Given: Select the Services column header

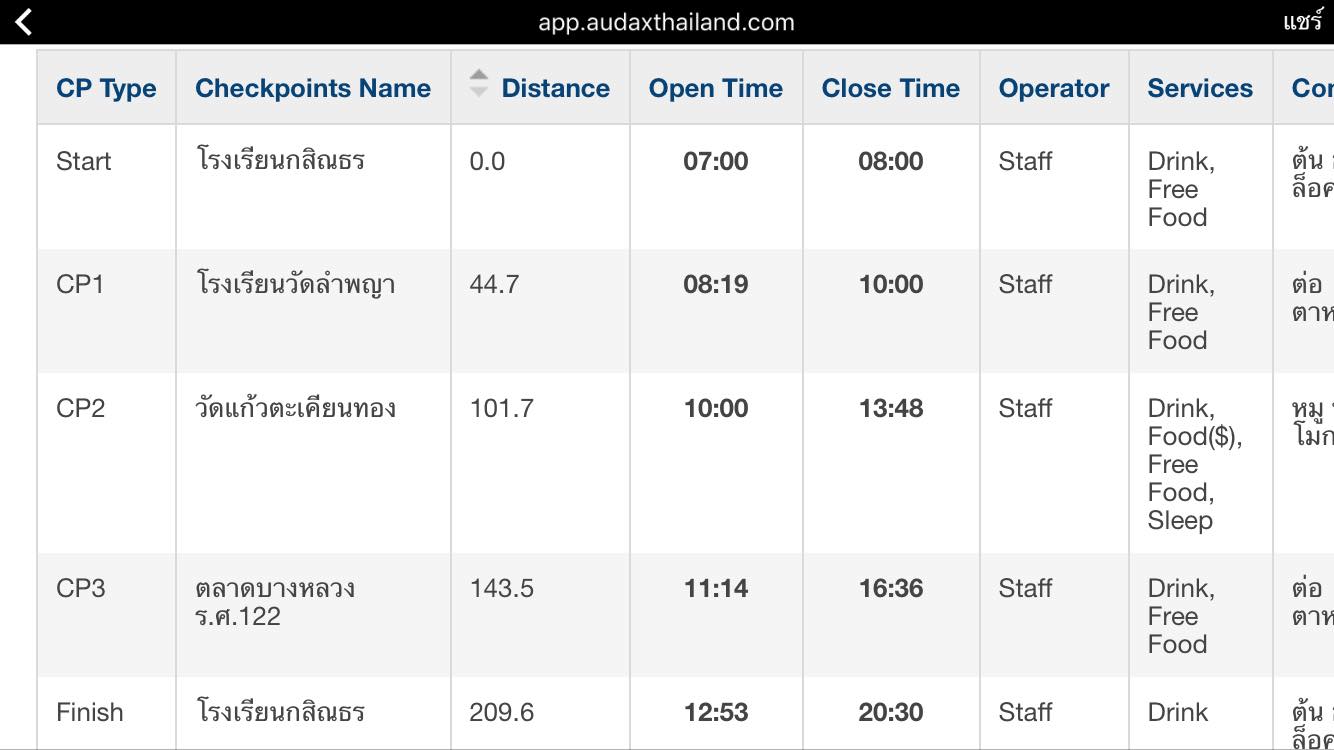Looking at the screenshot, I should (1200, 88).
